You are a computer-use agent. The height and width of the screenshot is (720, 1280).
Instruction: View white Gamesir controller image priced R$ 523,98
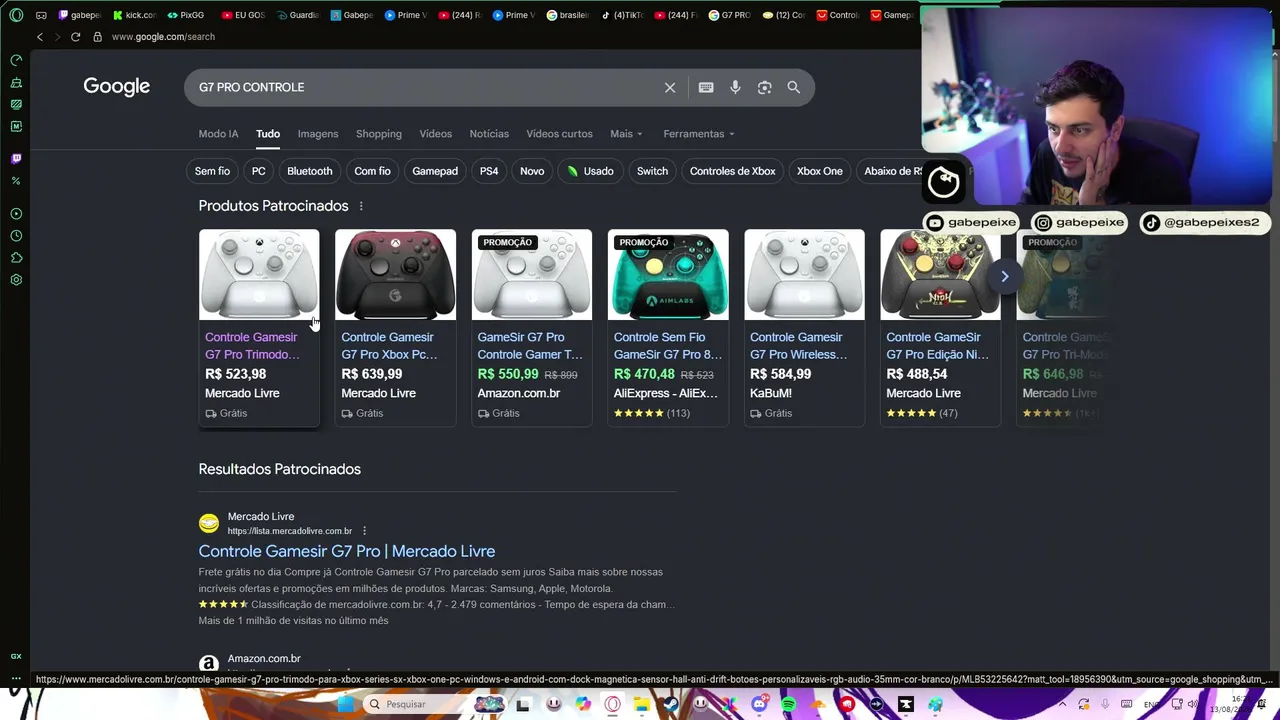tap(259, 275)
